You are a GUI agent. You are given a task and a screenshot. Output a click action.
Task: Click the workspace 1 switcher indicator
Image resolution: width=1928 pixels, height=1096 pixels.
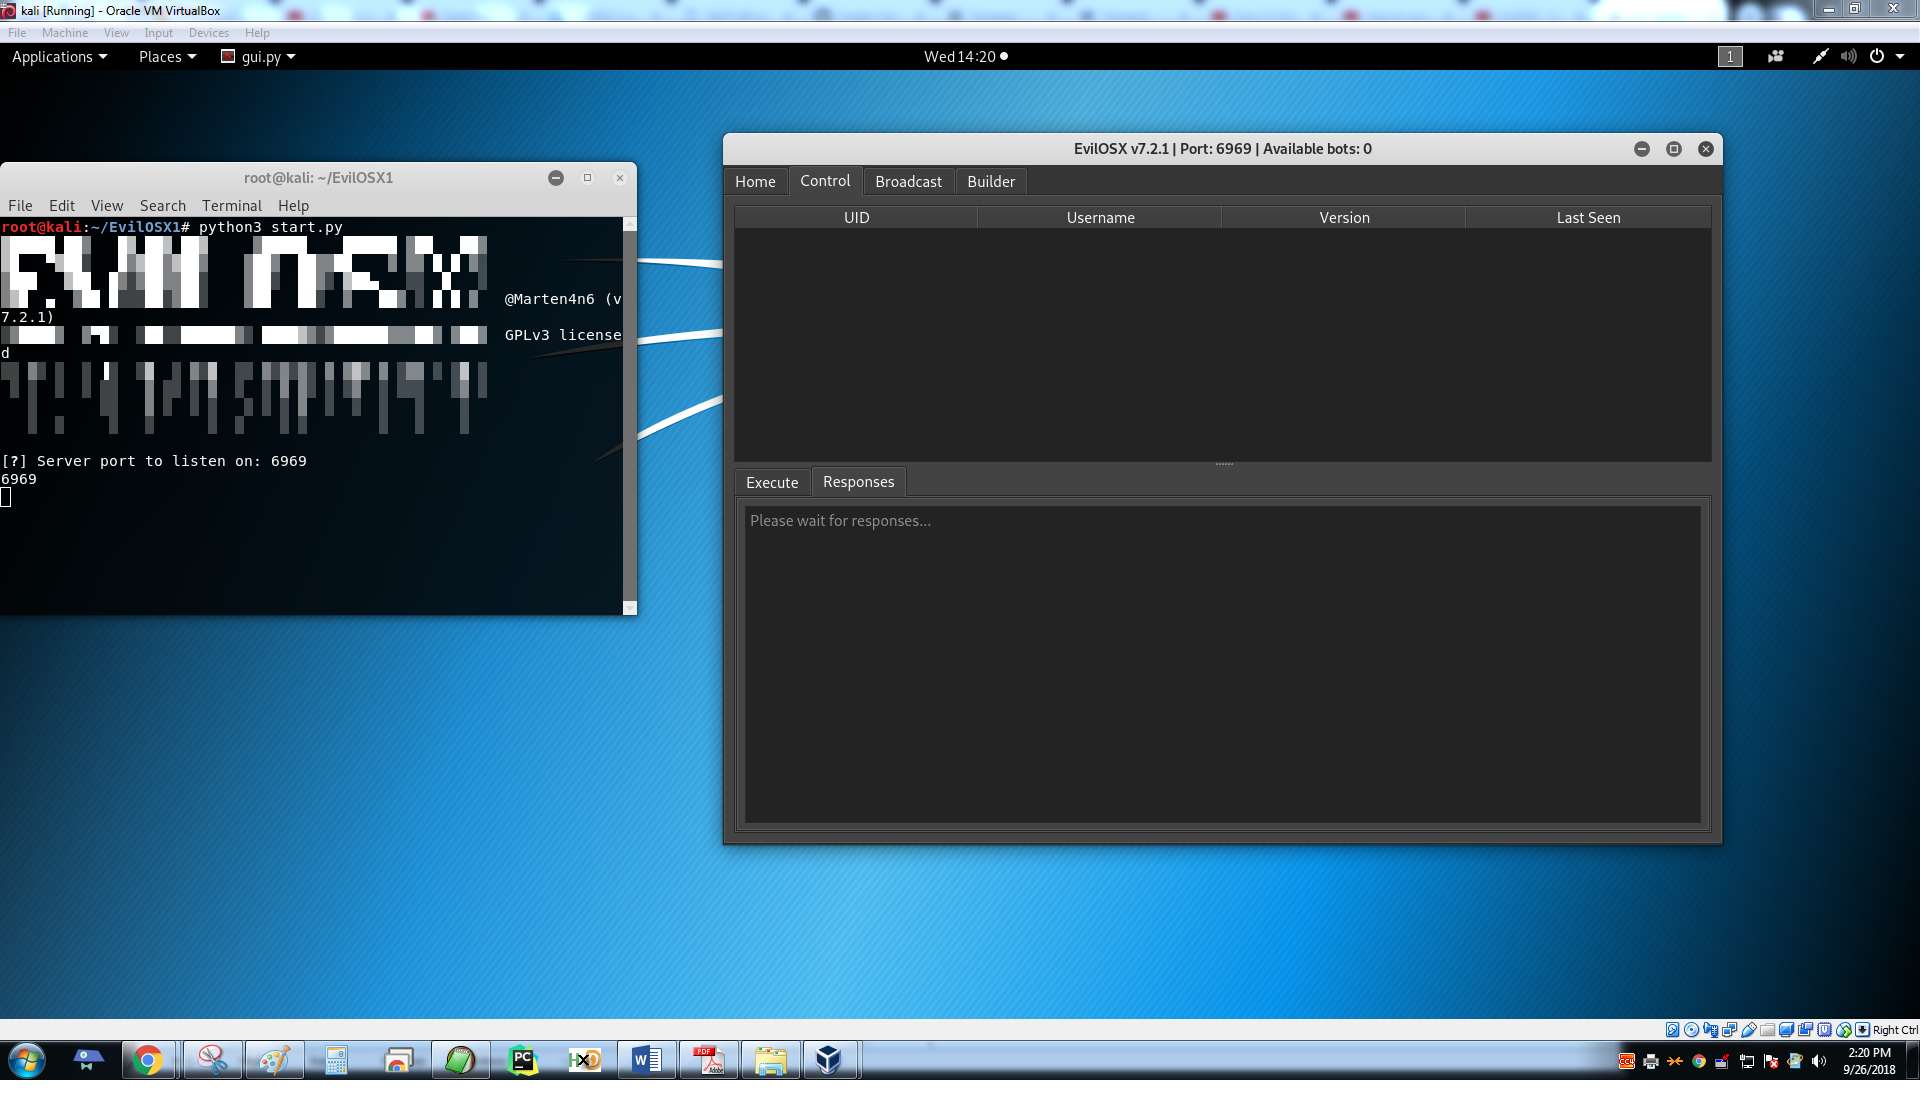1730,57
